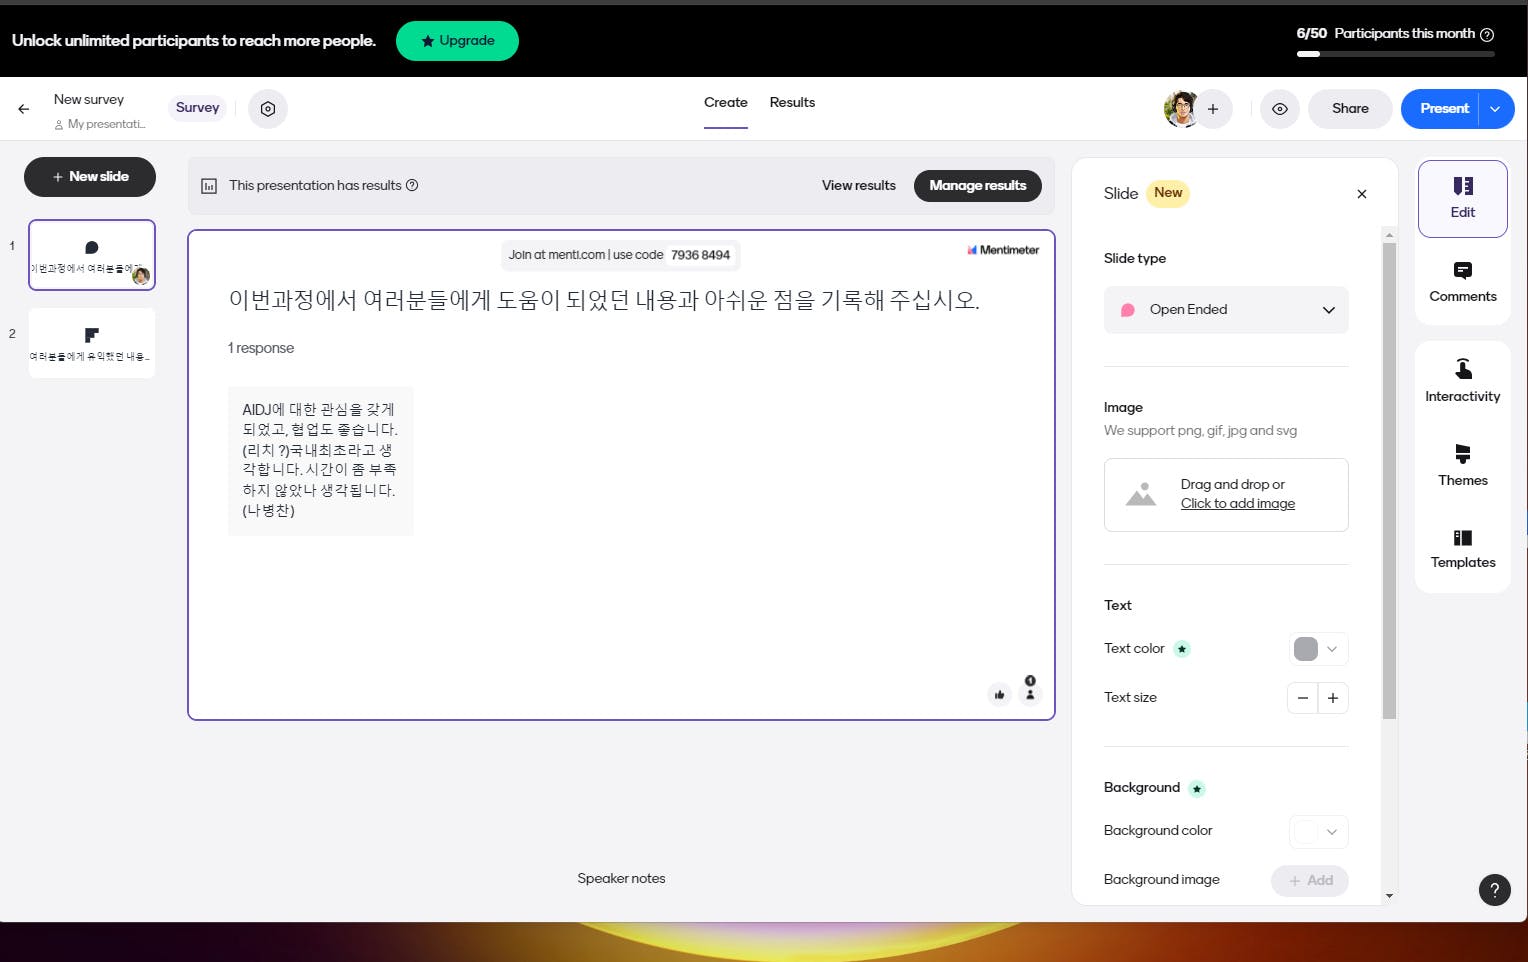Viewport: 1528px width, 962px height.
Task: Click the gray Text color swatch
Action: pos(1306,649)
